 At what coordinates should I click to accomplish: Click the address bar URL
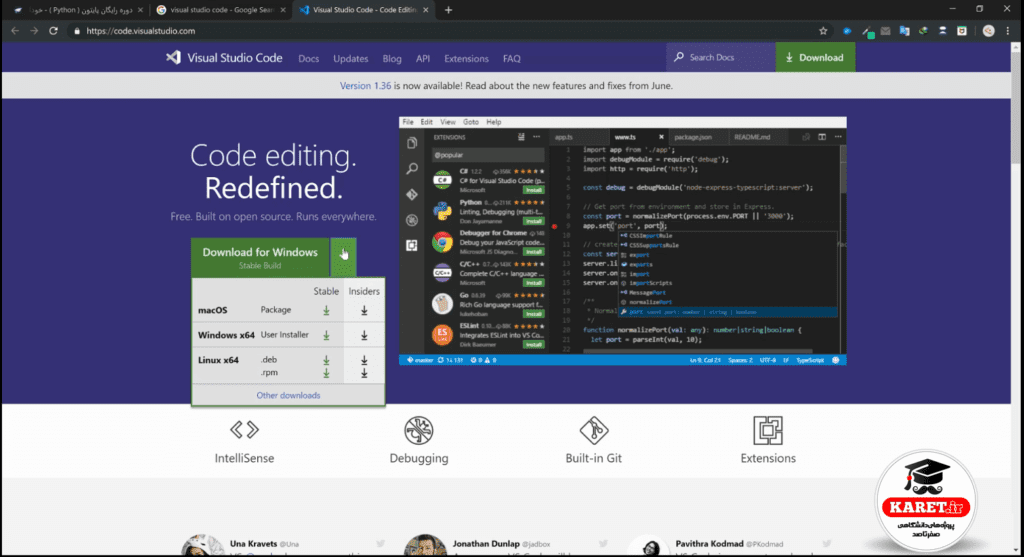140,31
